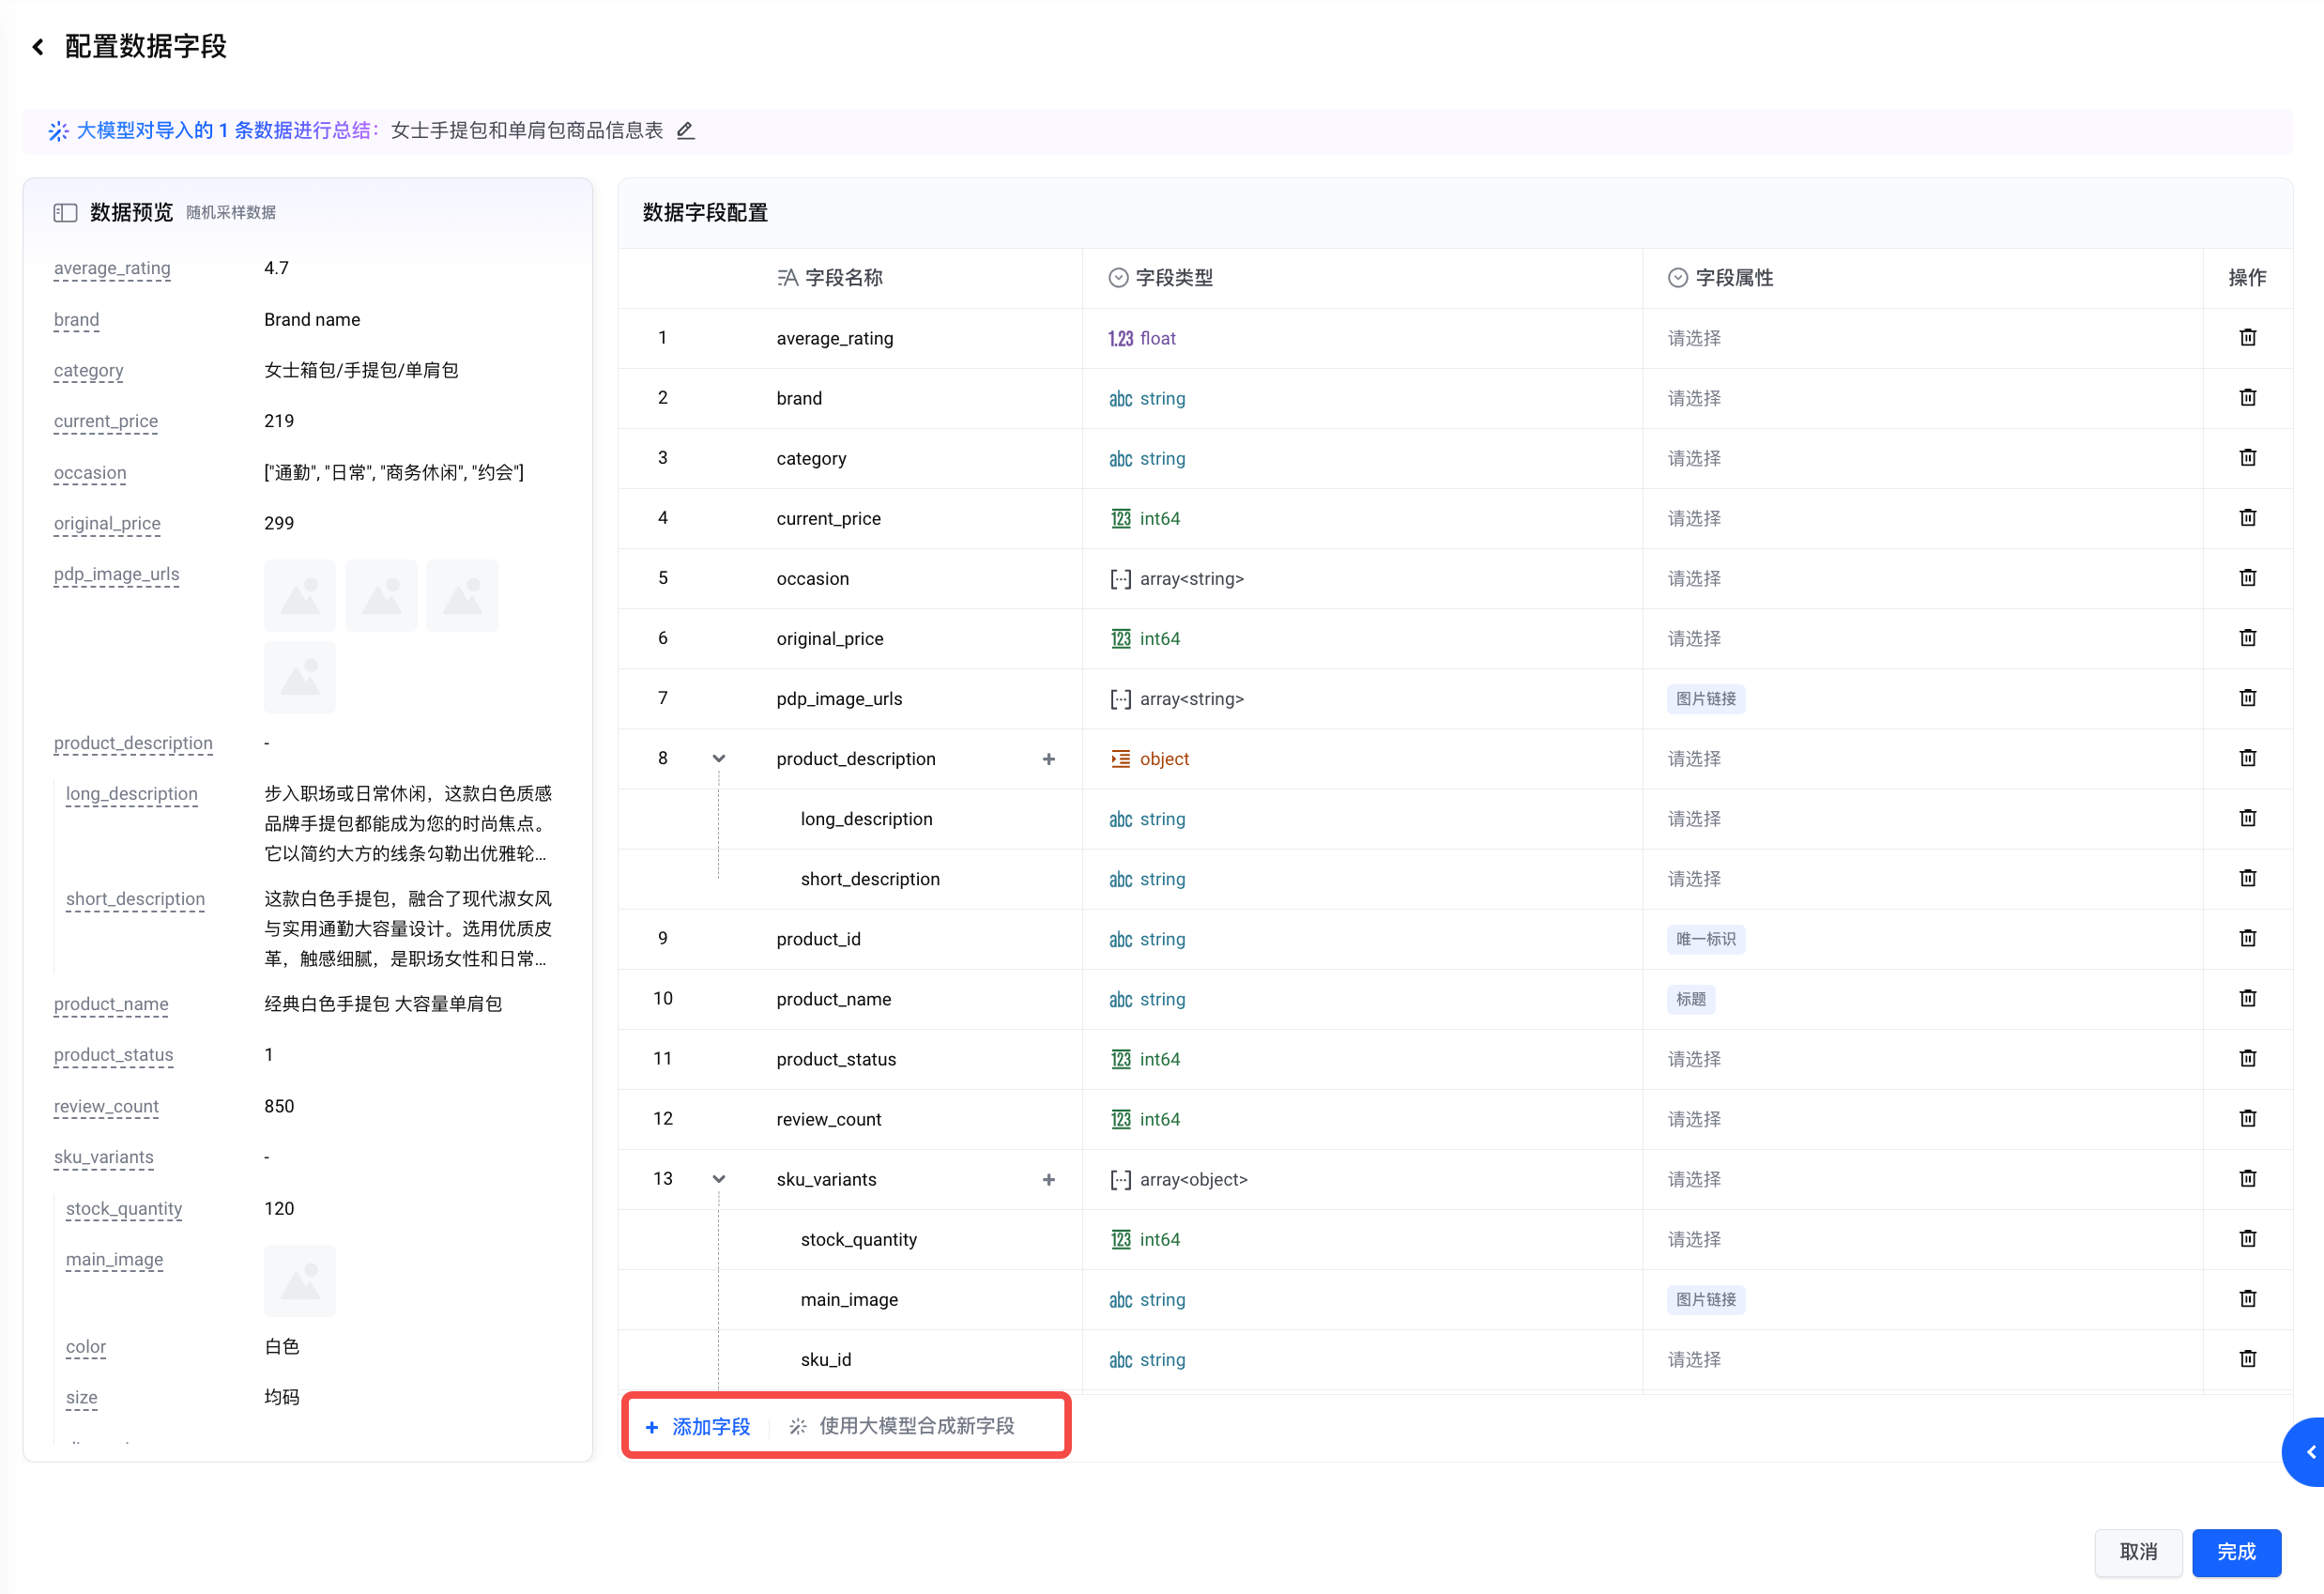Add a sub-field with product_description's plus icon
This screenshot has height=1594, width=2324.
(1048, 759)
